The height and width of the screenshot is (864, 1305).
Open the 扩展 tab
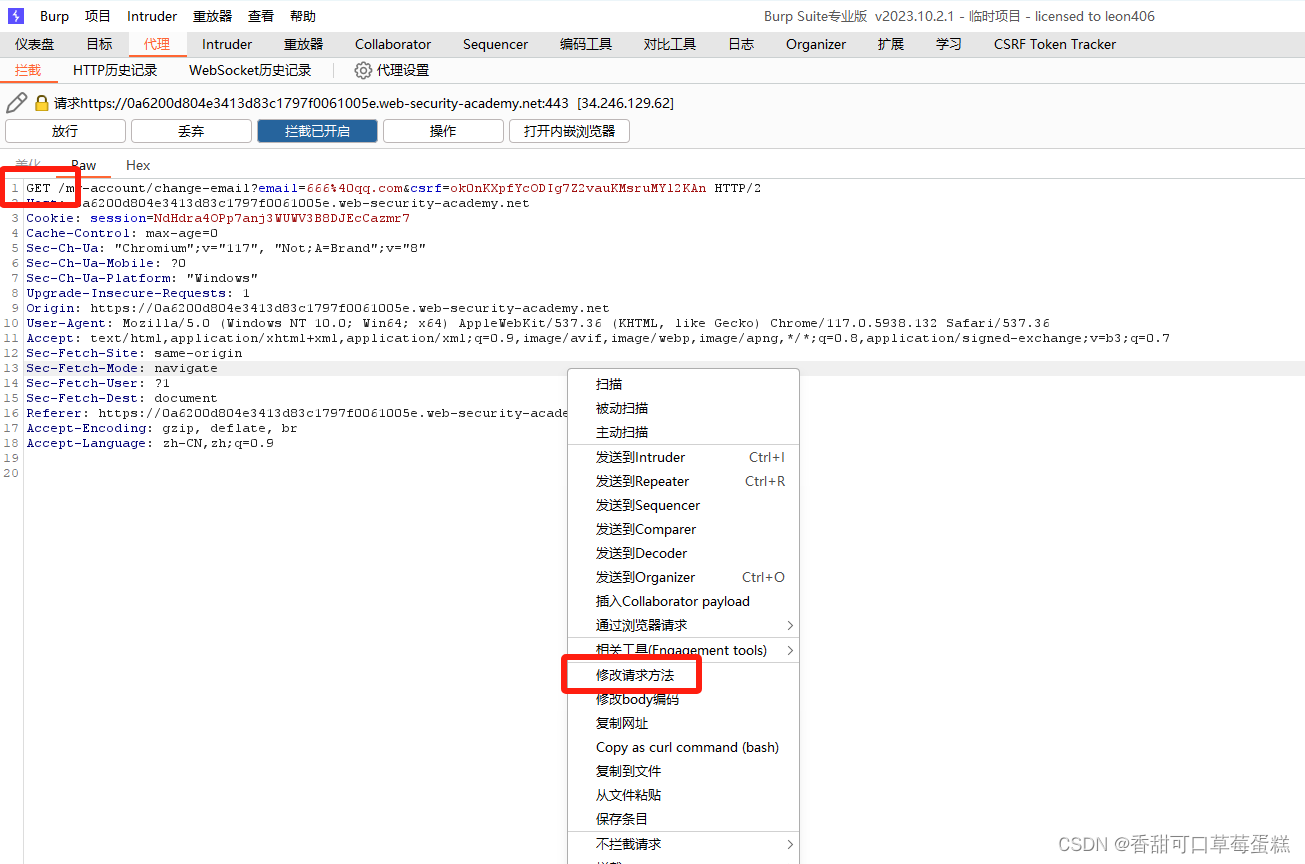tap(891, 44)
